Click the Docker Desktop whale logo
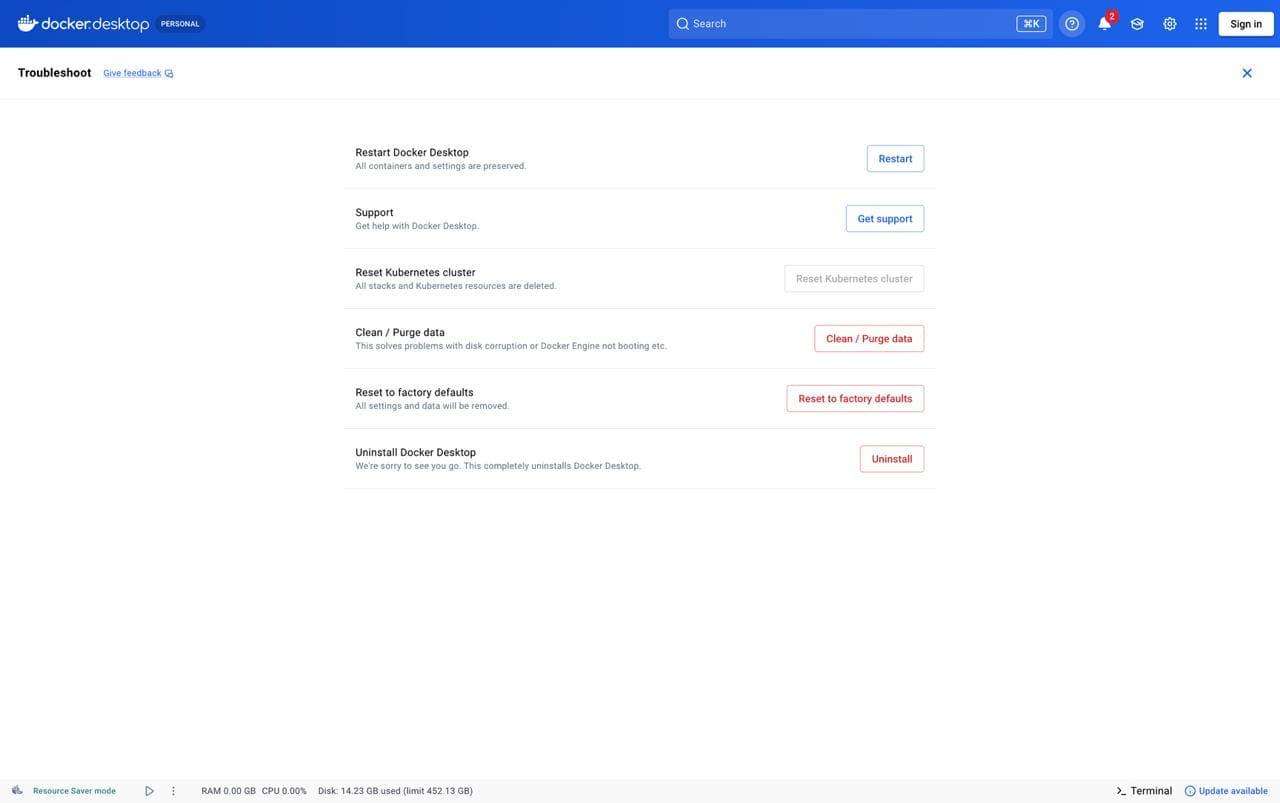1280x803 pixels. click(x=28, y=23)
